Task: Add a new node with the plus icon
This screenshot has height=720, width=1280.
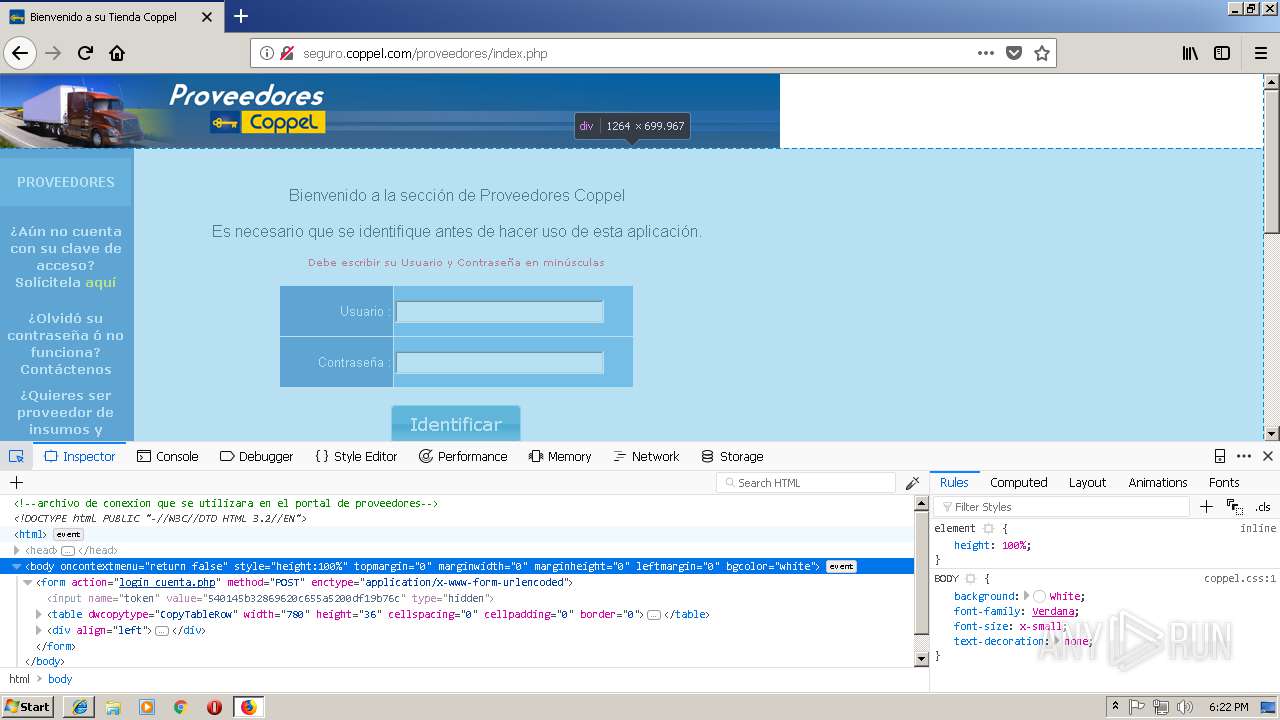Action: (16, 483)
